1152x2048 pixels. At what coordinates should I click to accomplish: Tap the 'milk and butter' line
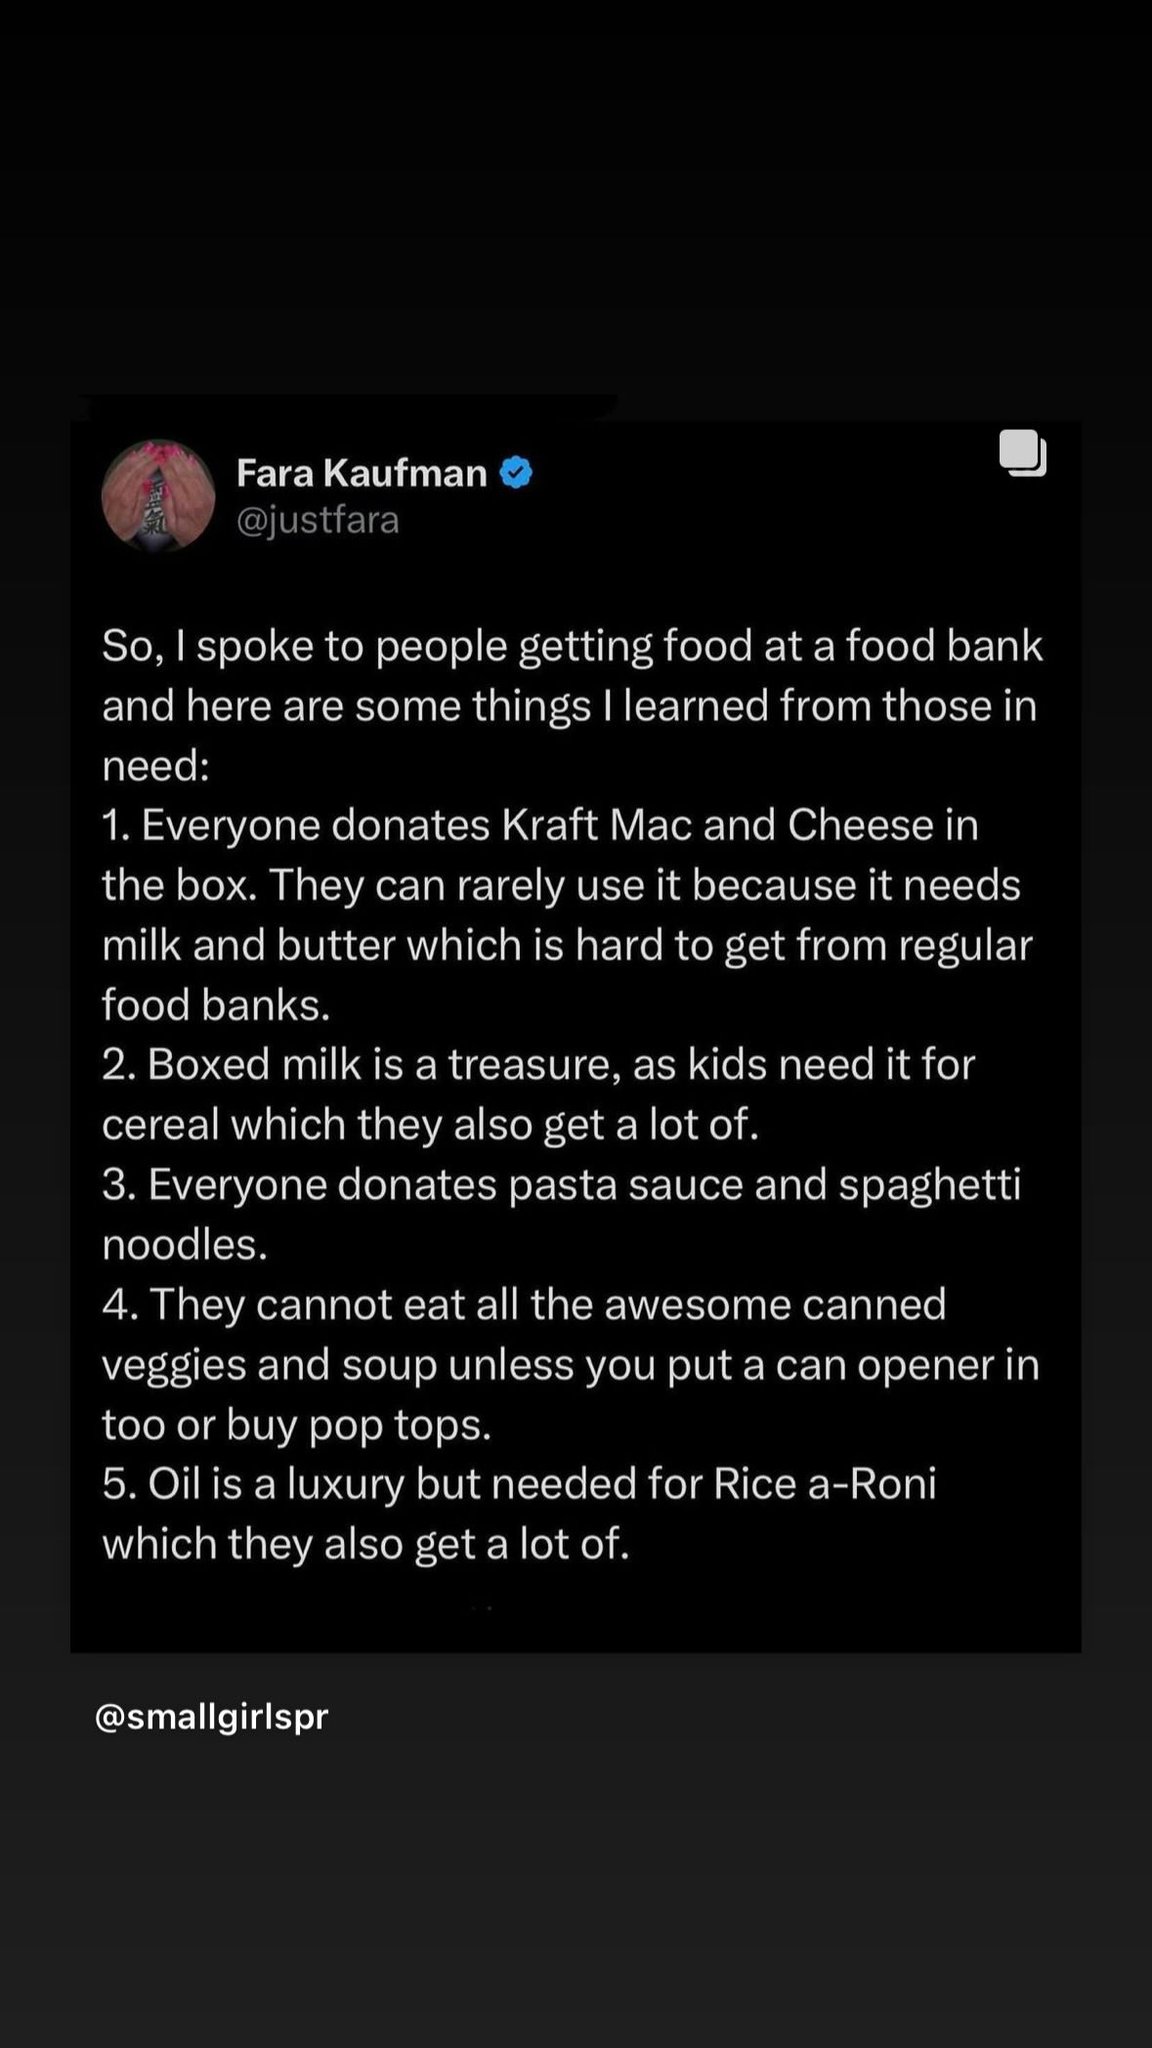567,945
